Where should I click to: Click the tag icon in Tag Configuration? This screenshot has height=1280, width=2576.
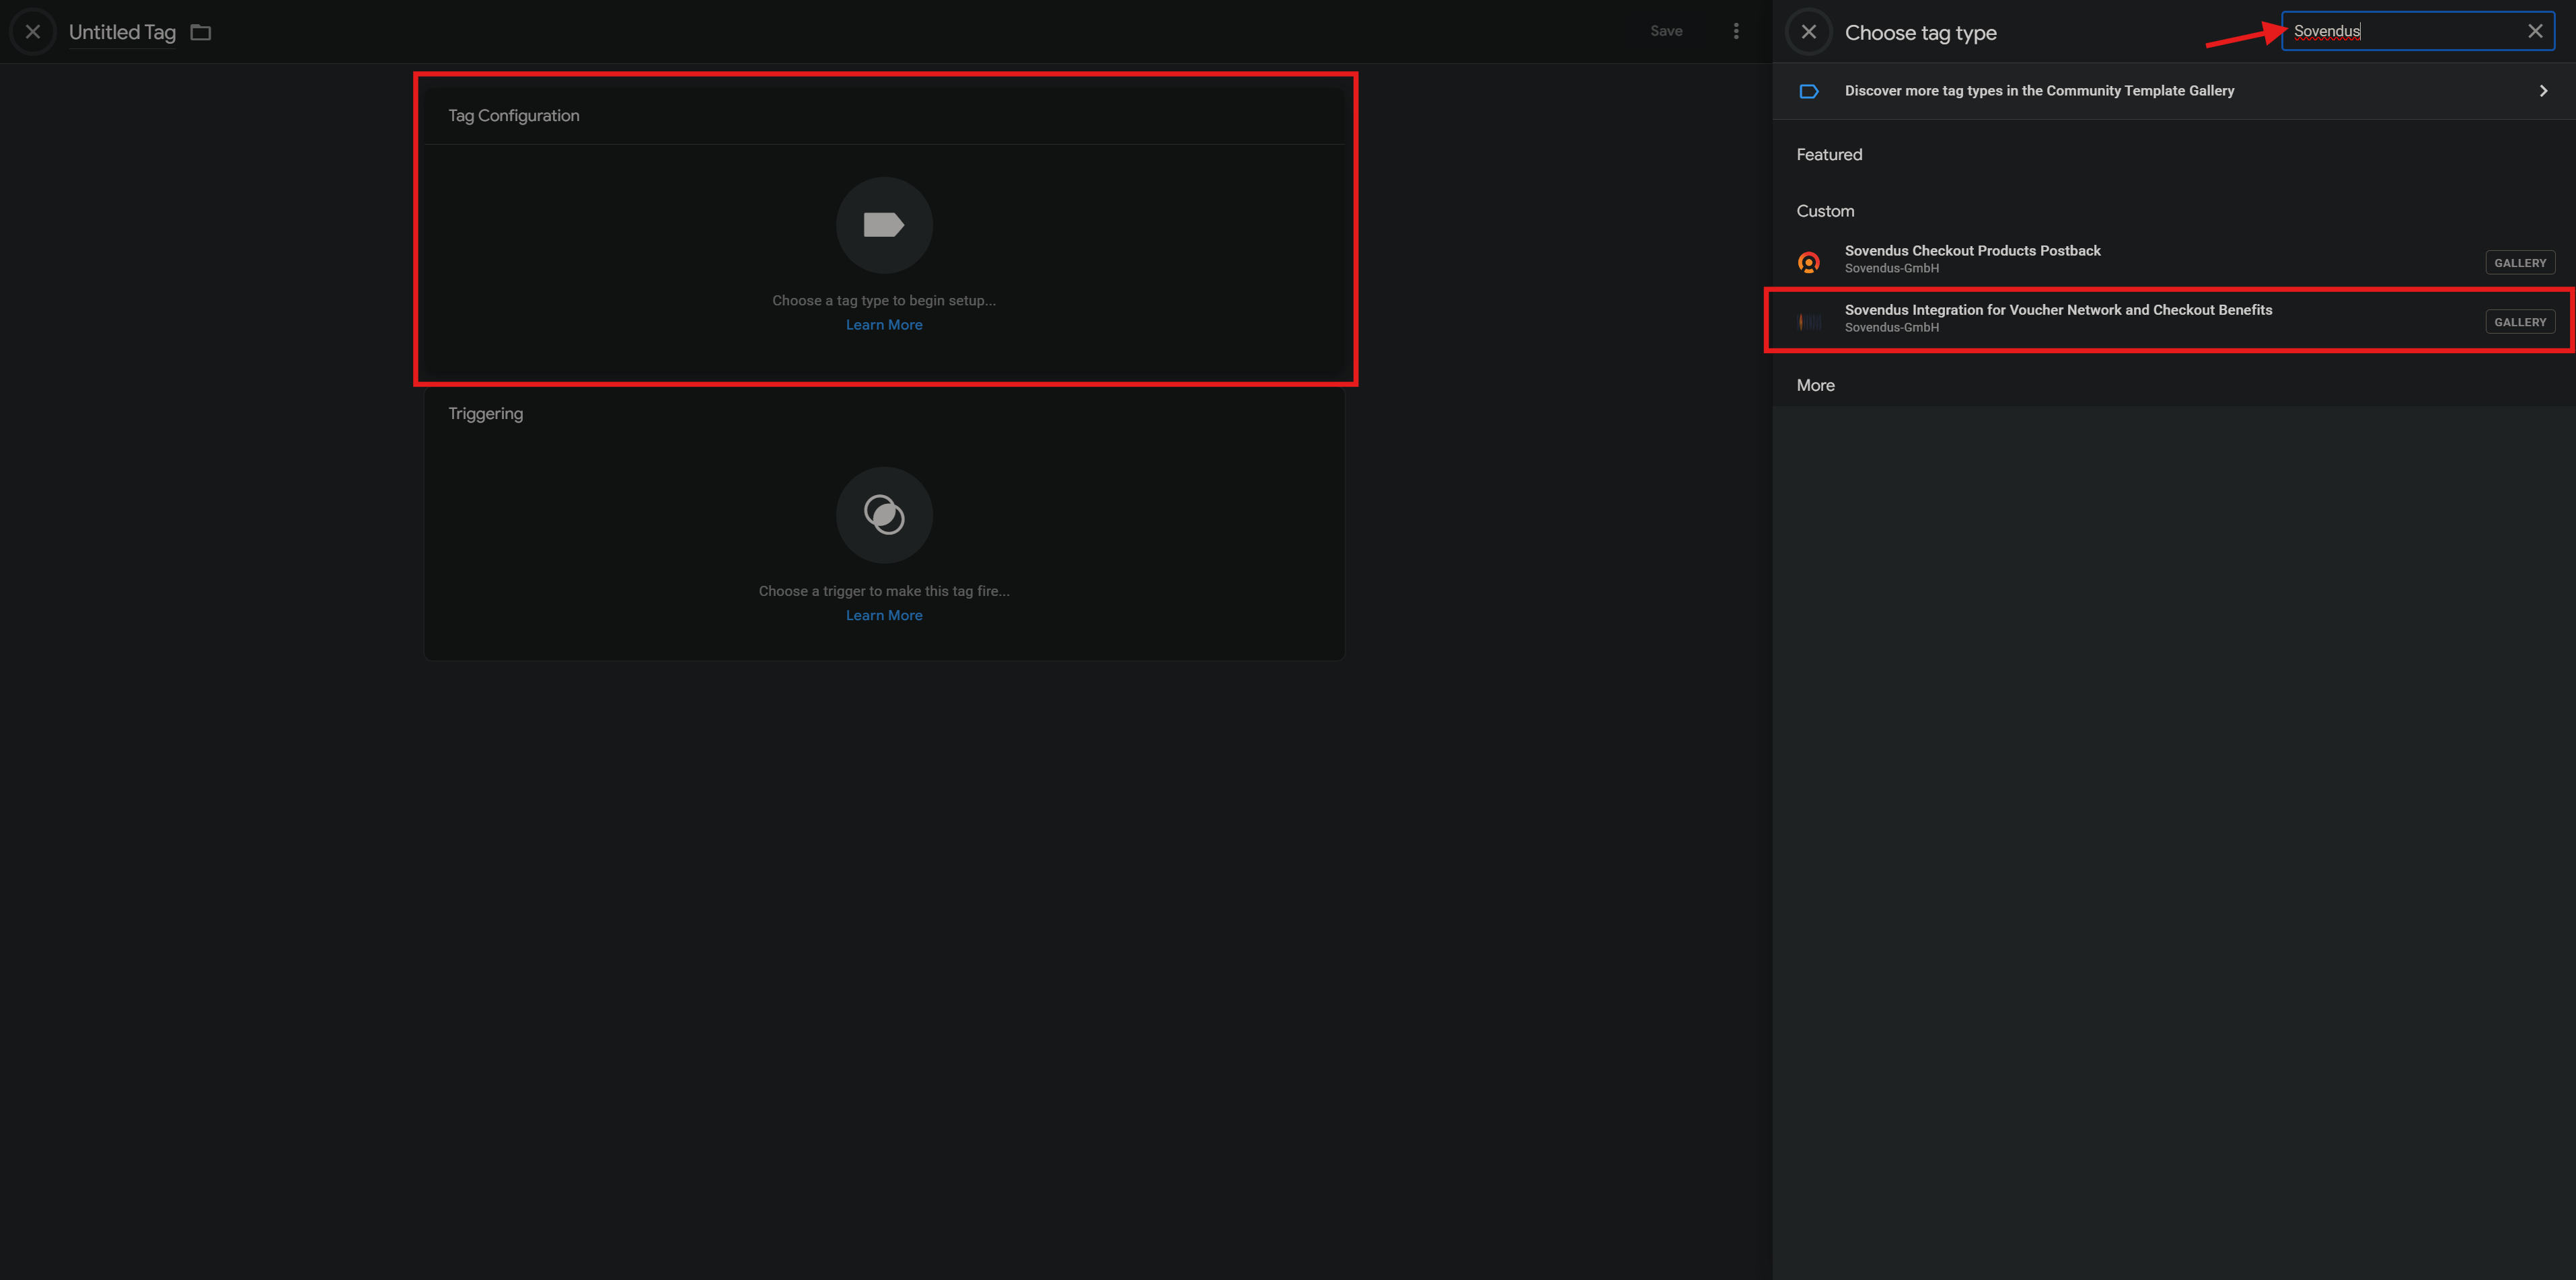click(x=884, y=225)
